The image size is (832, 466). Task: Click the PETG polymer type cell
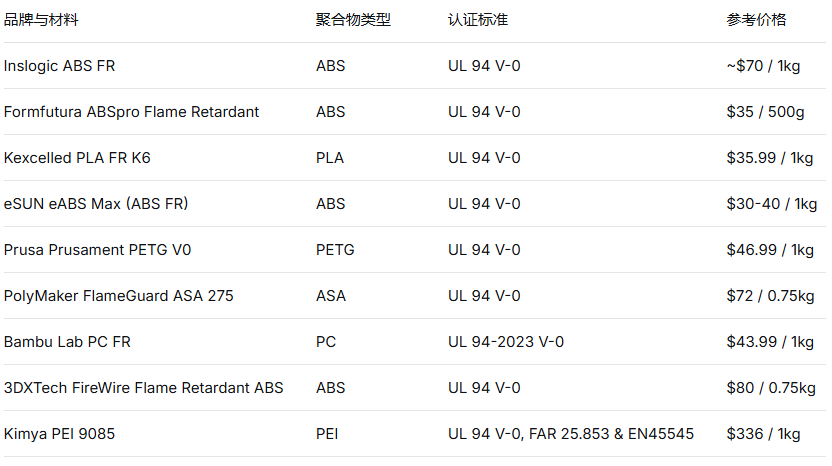pos(335,250)
